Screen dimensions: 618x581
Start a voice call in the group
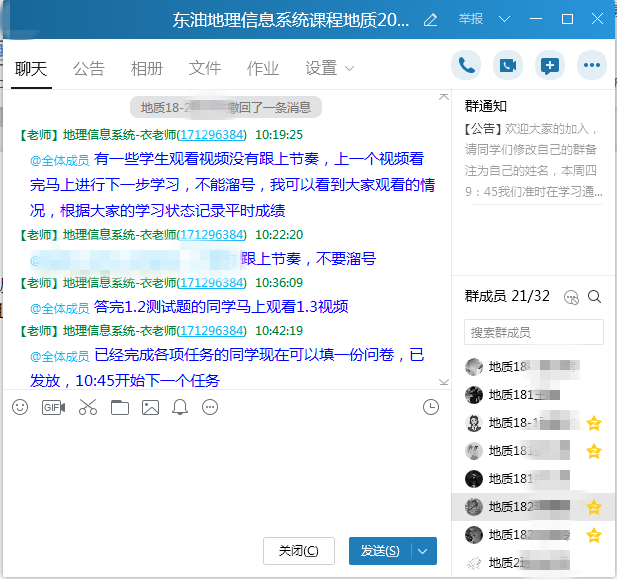(x=466, y=65)
